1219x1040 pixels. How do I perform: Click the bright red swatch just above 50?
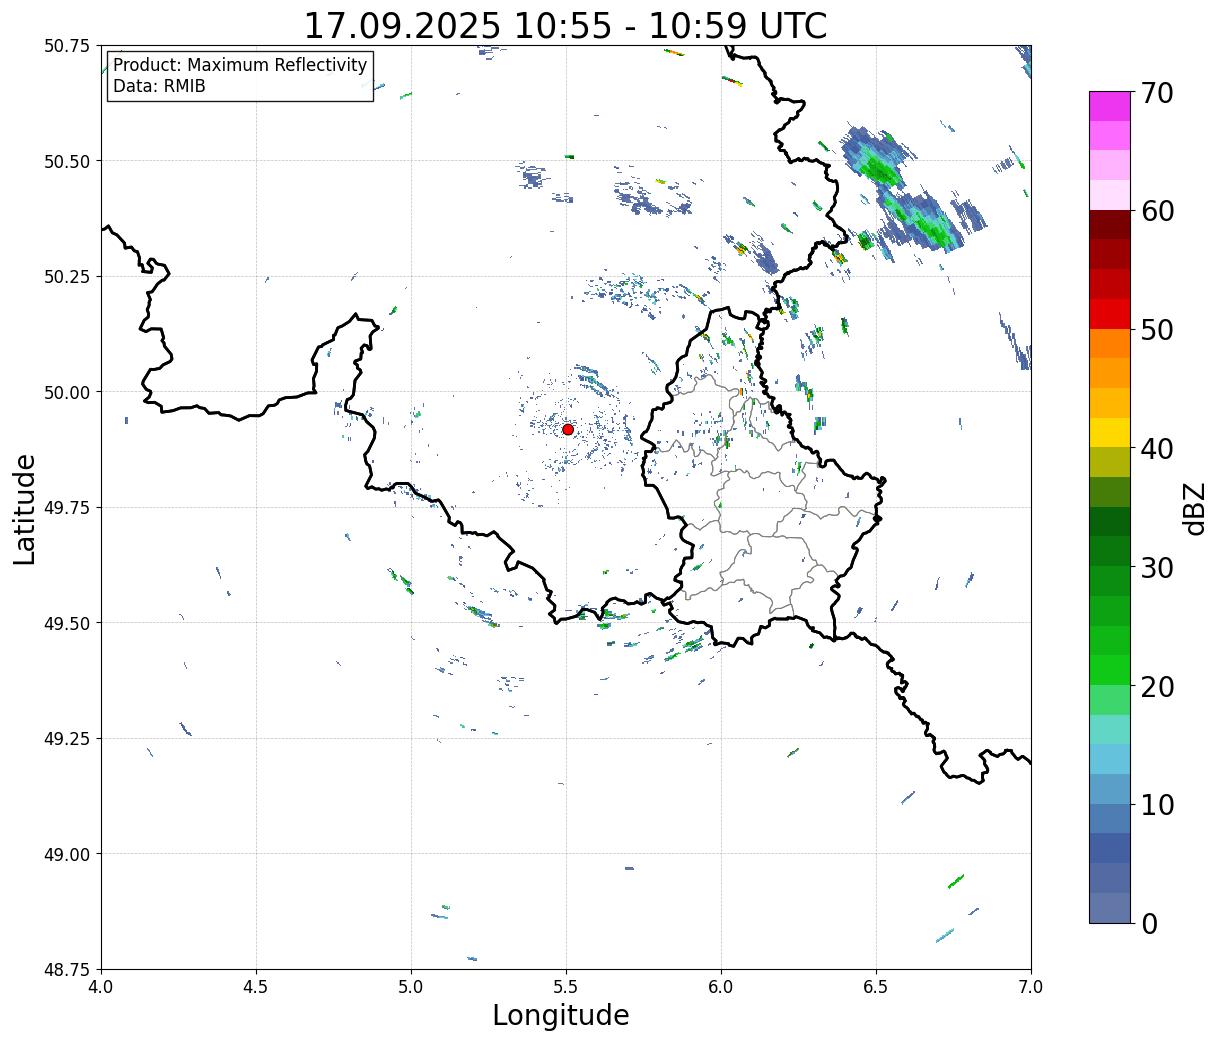pos(1110,314)
